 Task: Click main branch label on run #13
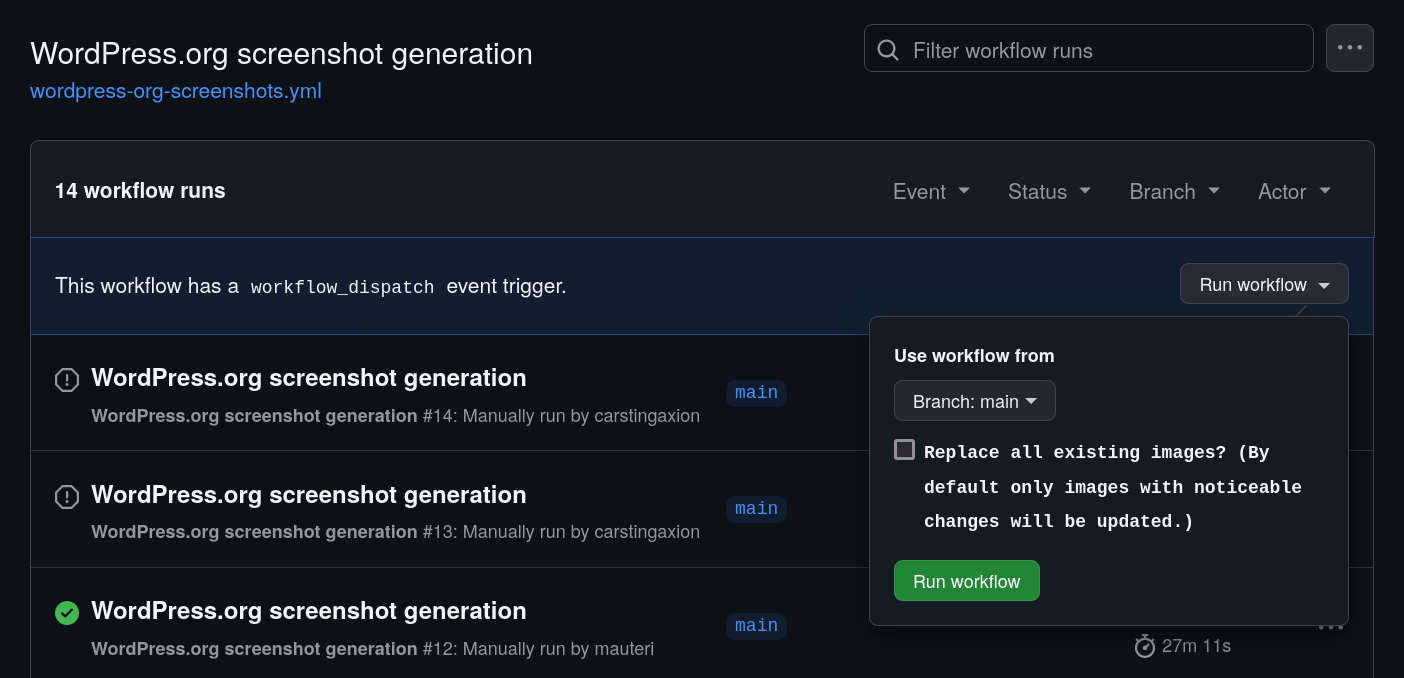pyautogui.click(x=756, y=509)
